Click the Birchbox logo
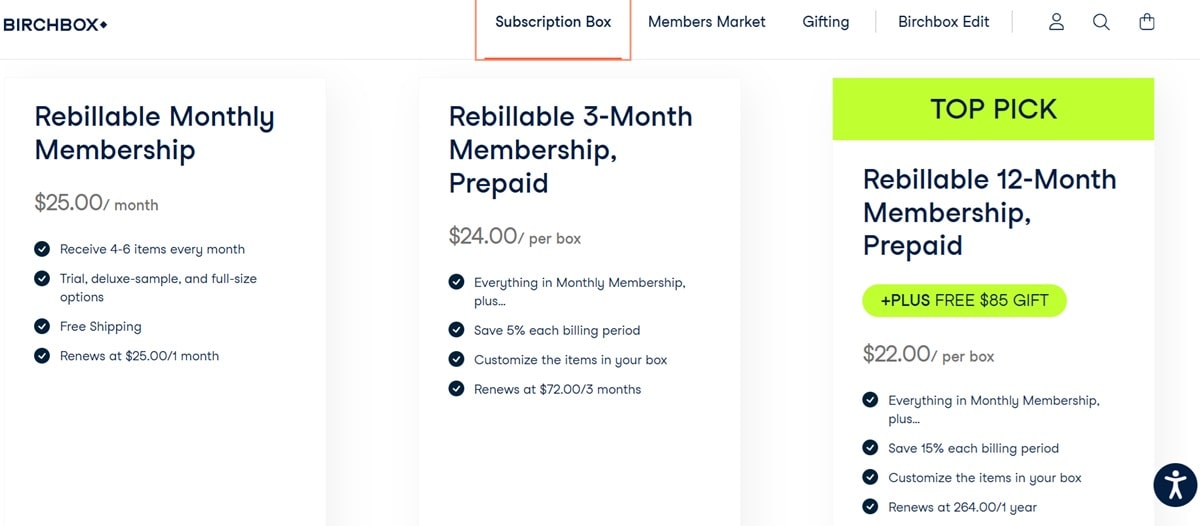This screenshot has height=526, width=1200. 56,24
